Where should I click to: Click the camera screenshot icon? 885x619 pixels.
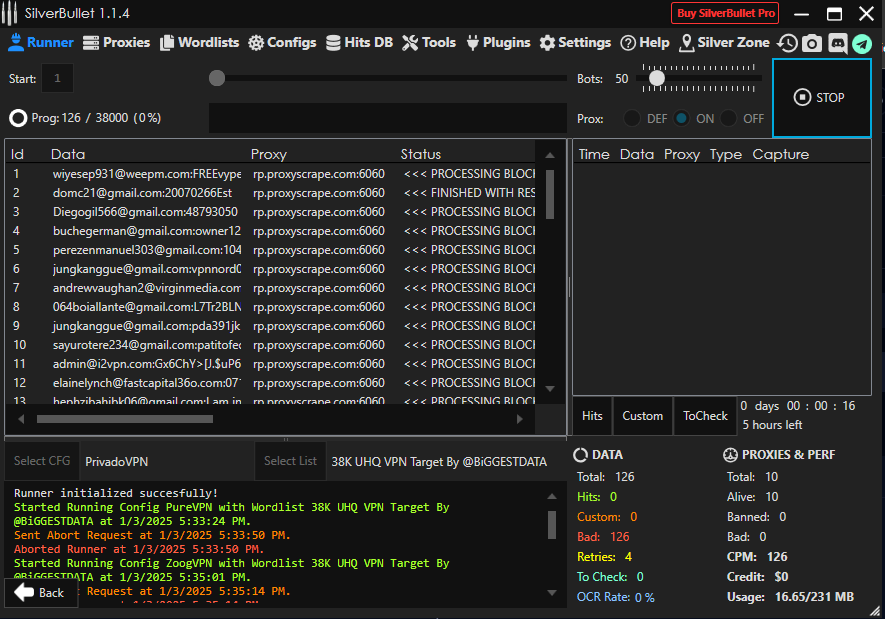click(812, 43)
